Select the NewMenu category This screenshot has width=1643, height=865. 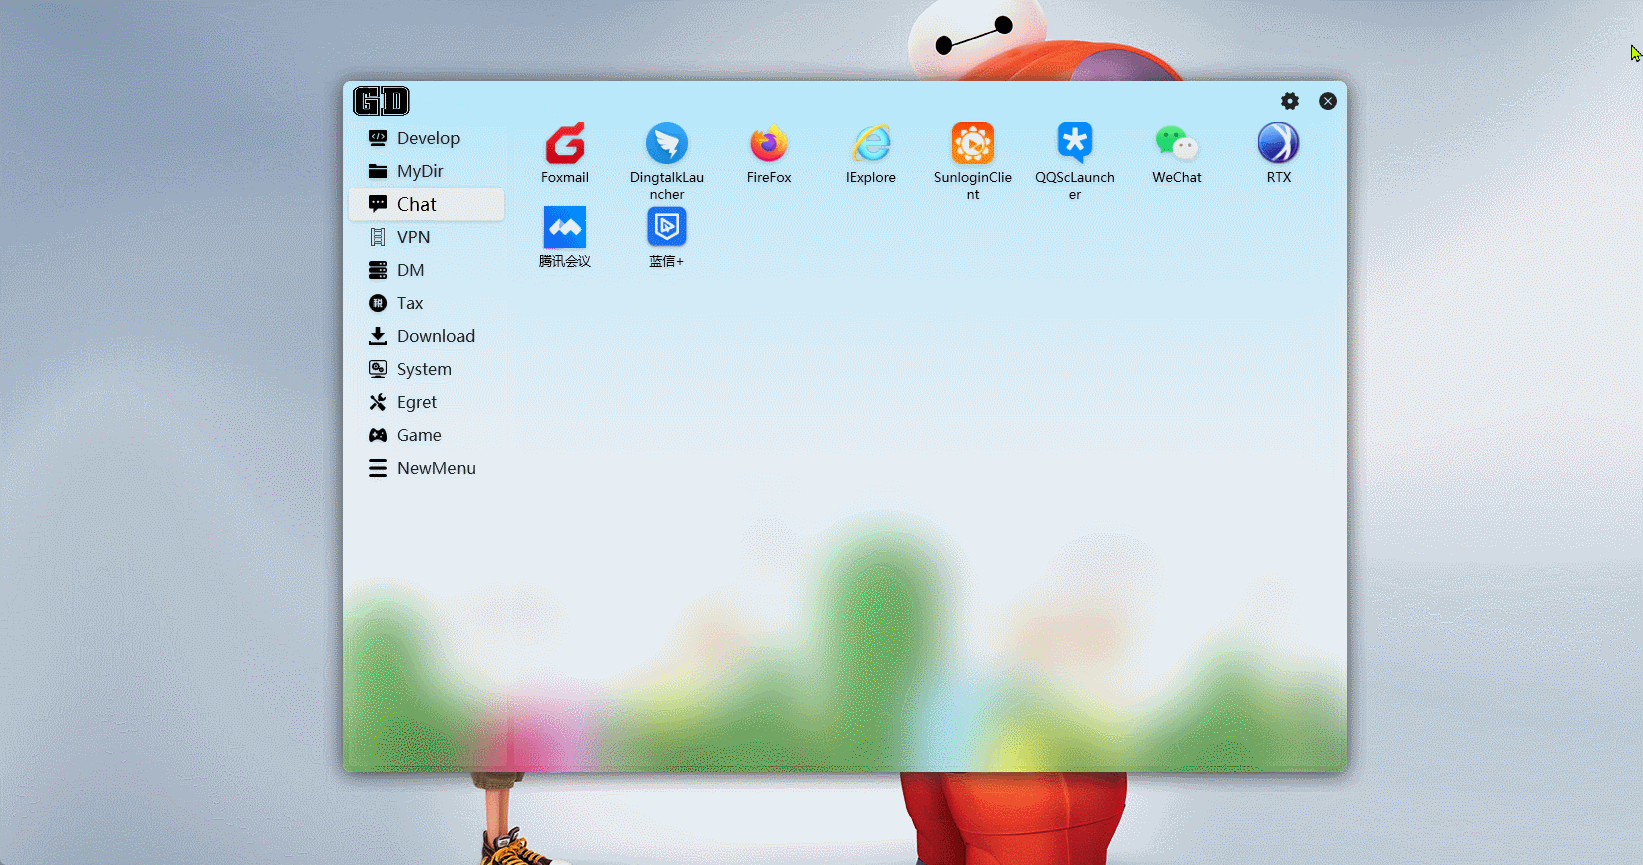[x=427, y=468]
